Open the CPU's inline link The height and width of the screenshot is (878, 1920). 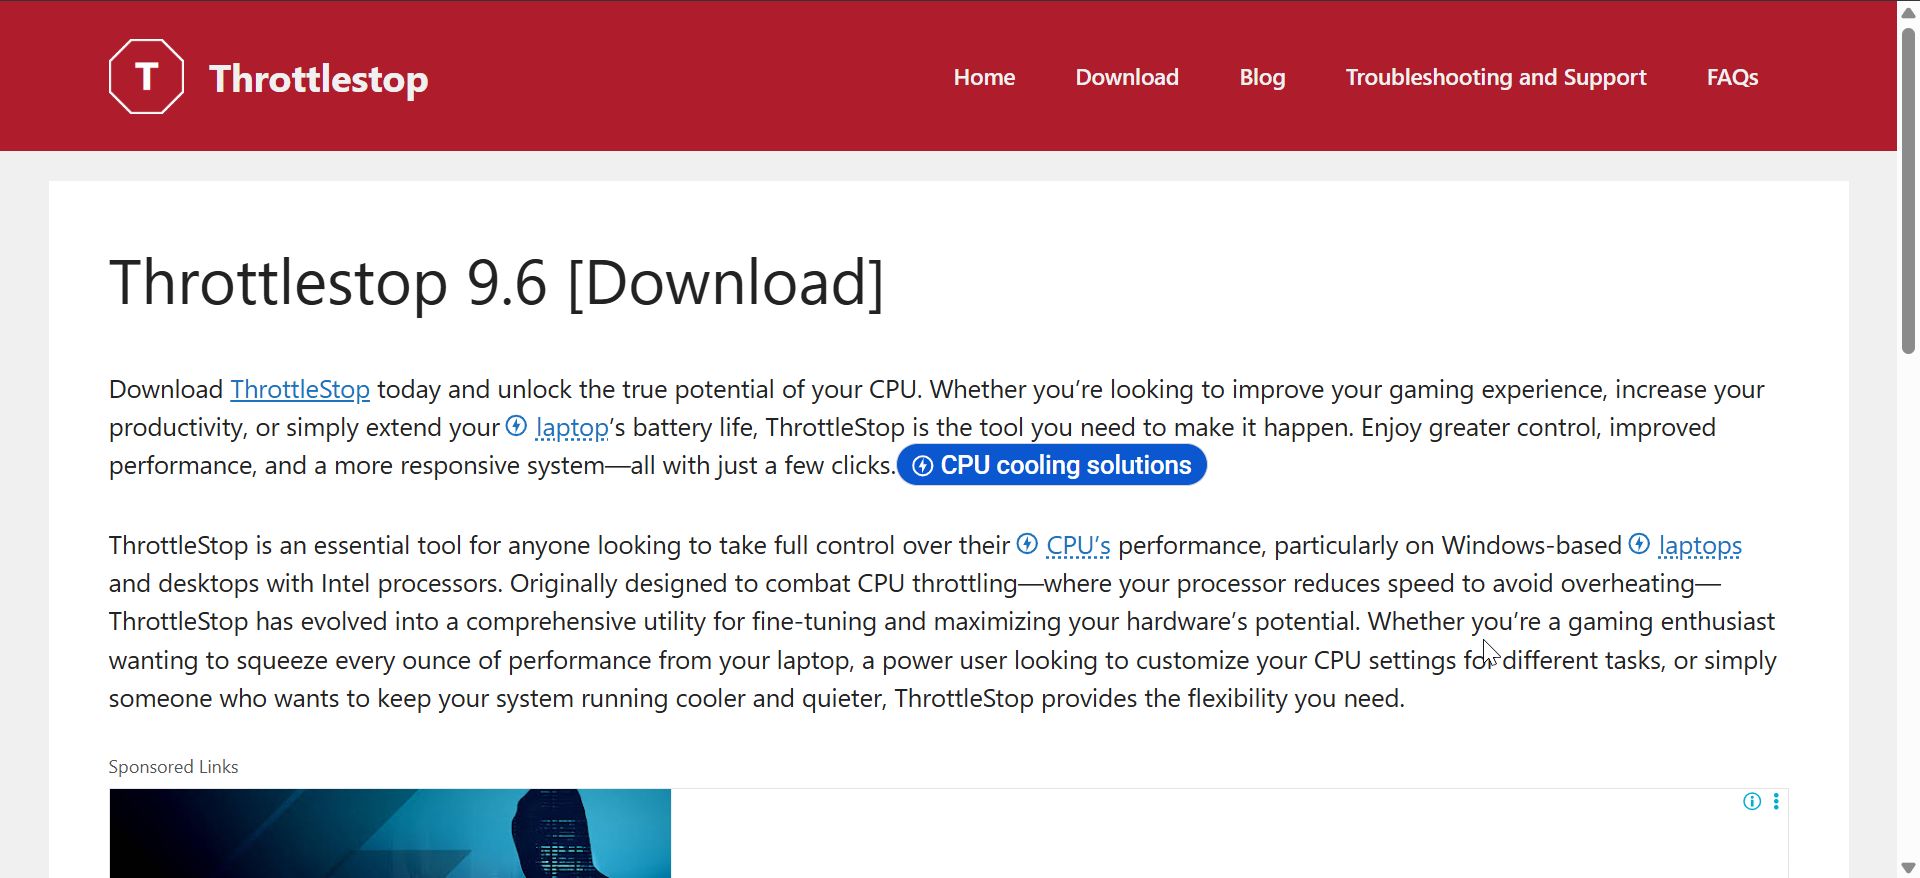[x=1078, y=546]
